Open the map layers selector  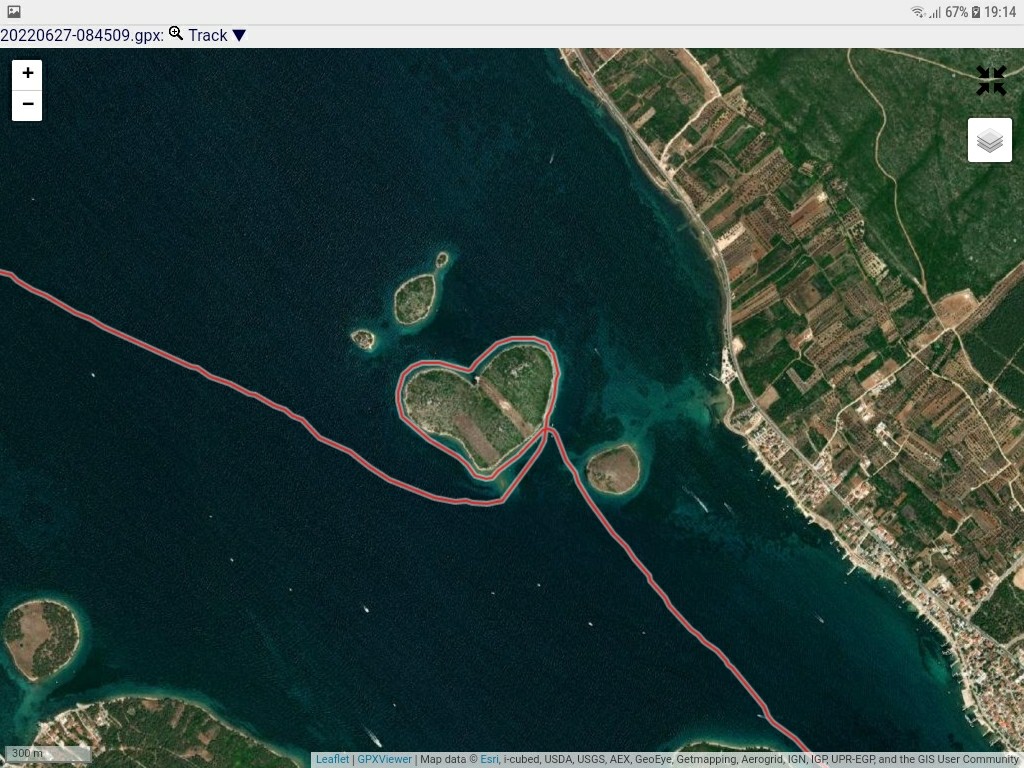(x=989, y=140)
